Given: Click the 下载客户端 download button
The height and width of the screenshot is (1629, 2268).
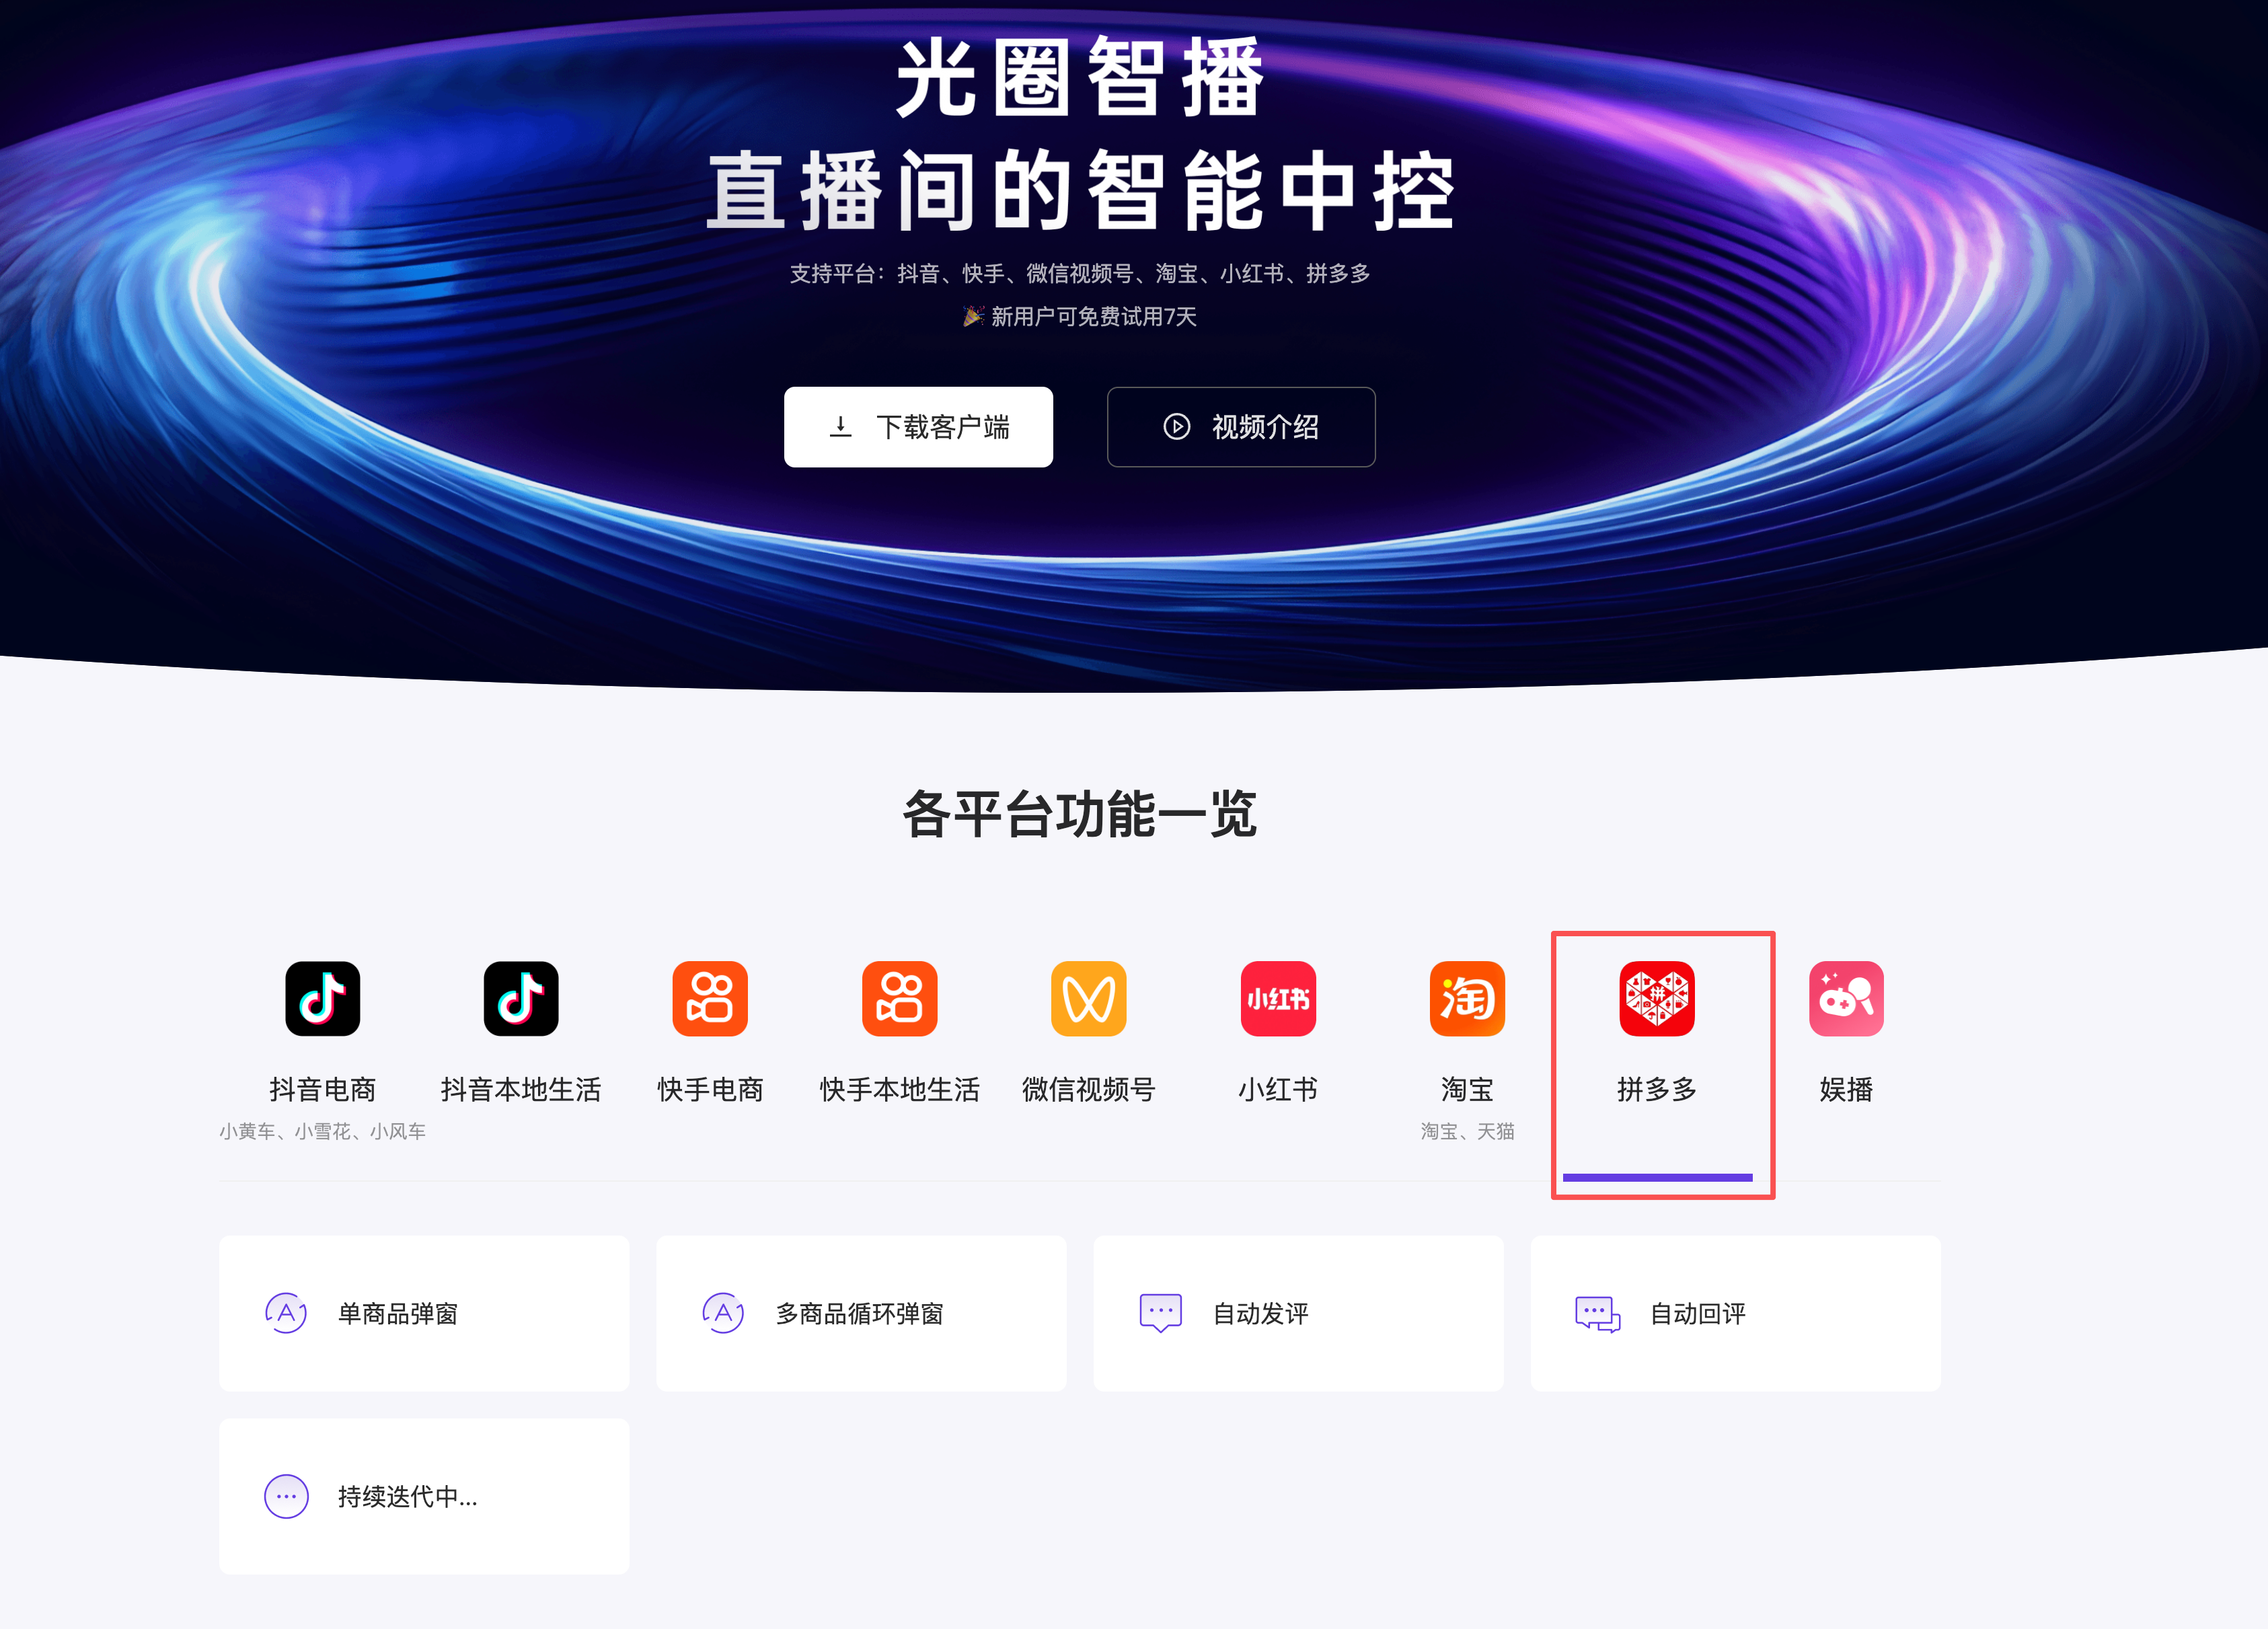Looking at the screenshot, I should (918, 427).
